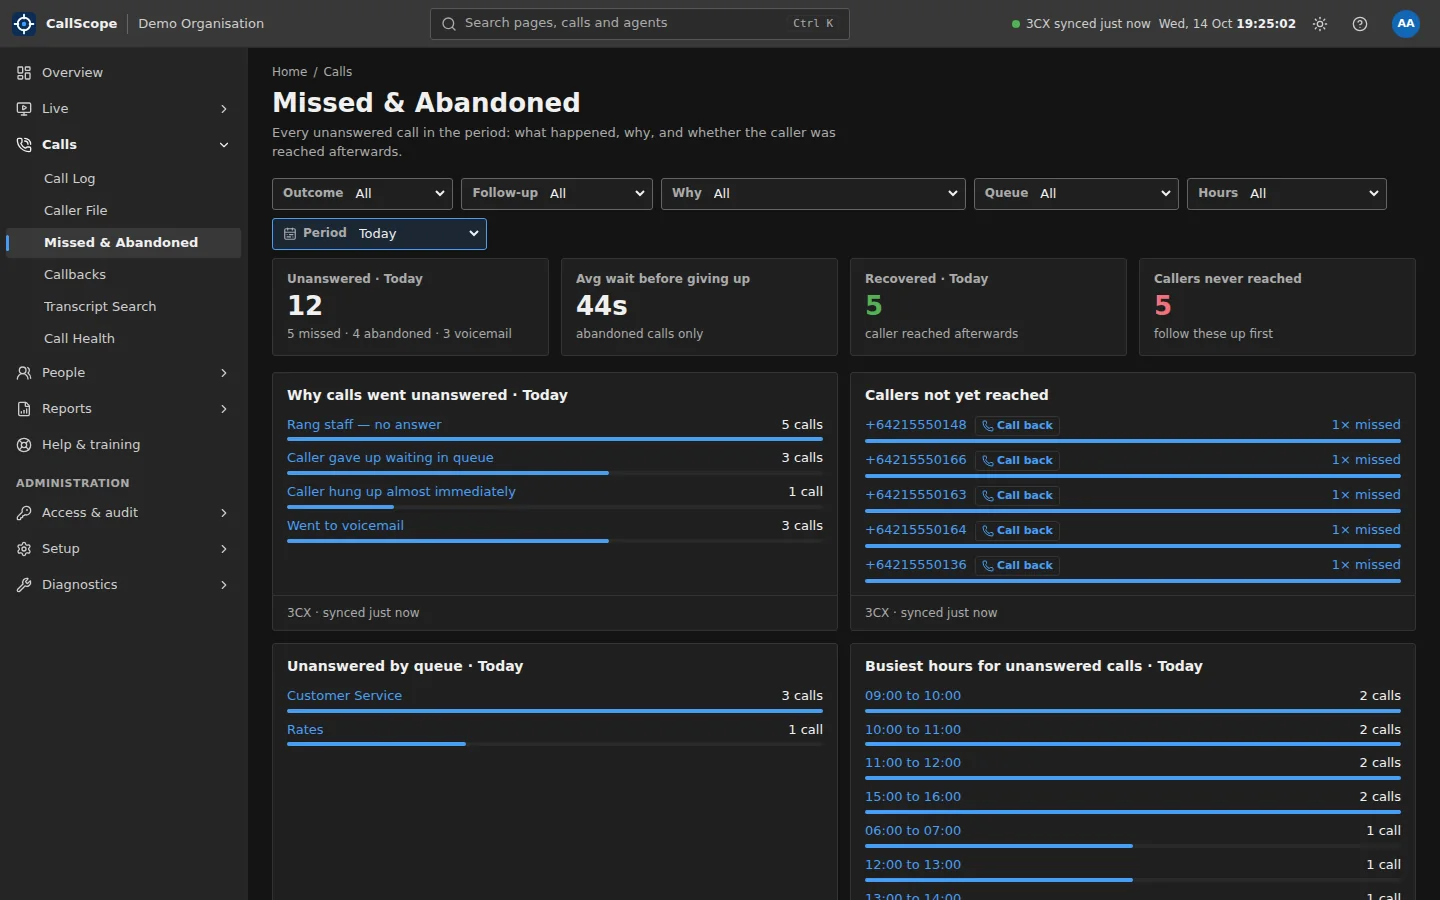Open Transcript Search in the sidebar
This screenshot has height=900, width=1440.
[x=124, y=307]
